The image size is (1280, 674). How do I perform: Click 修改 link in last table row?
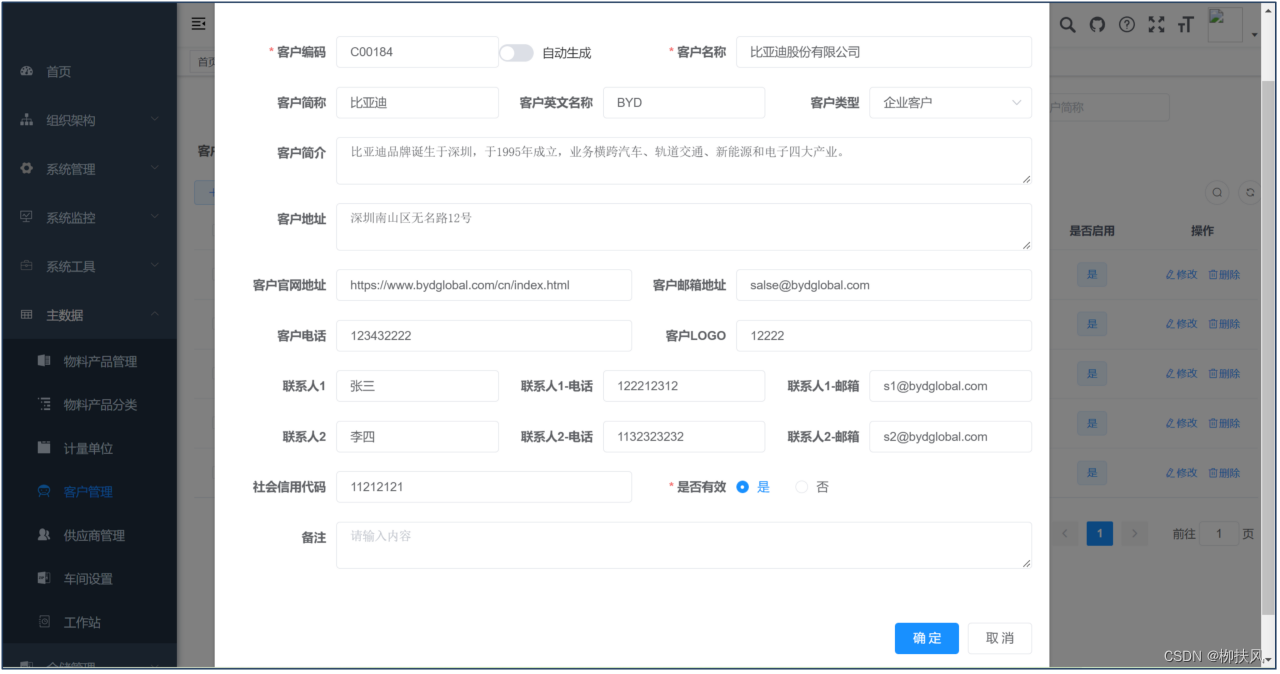[x=1181, y=473]
